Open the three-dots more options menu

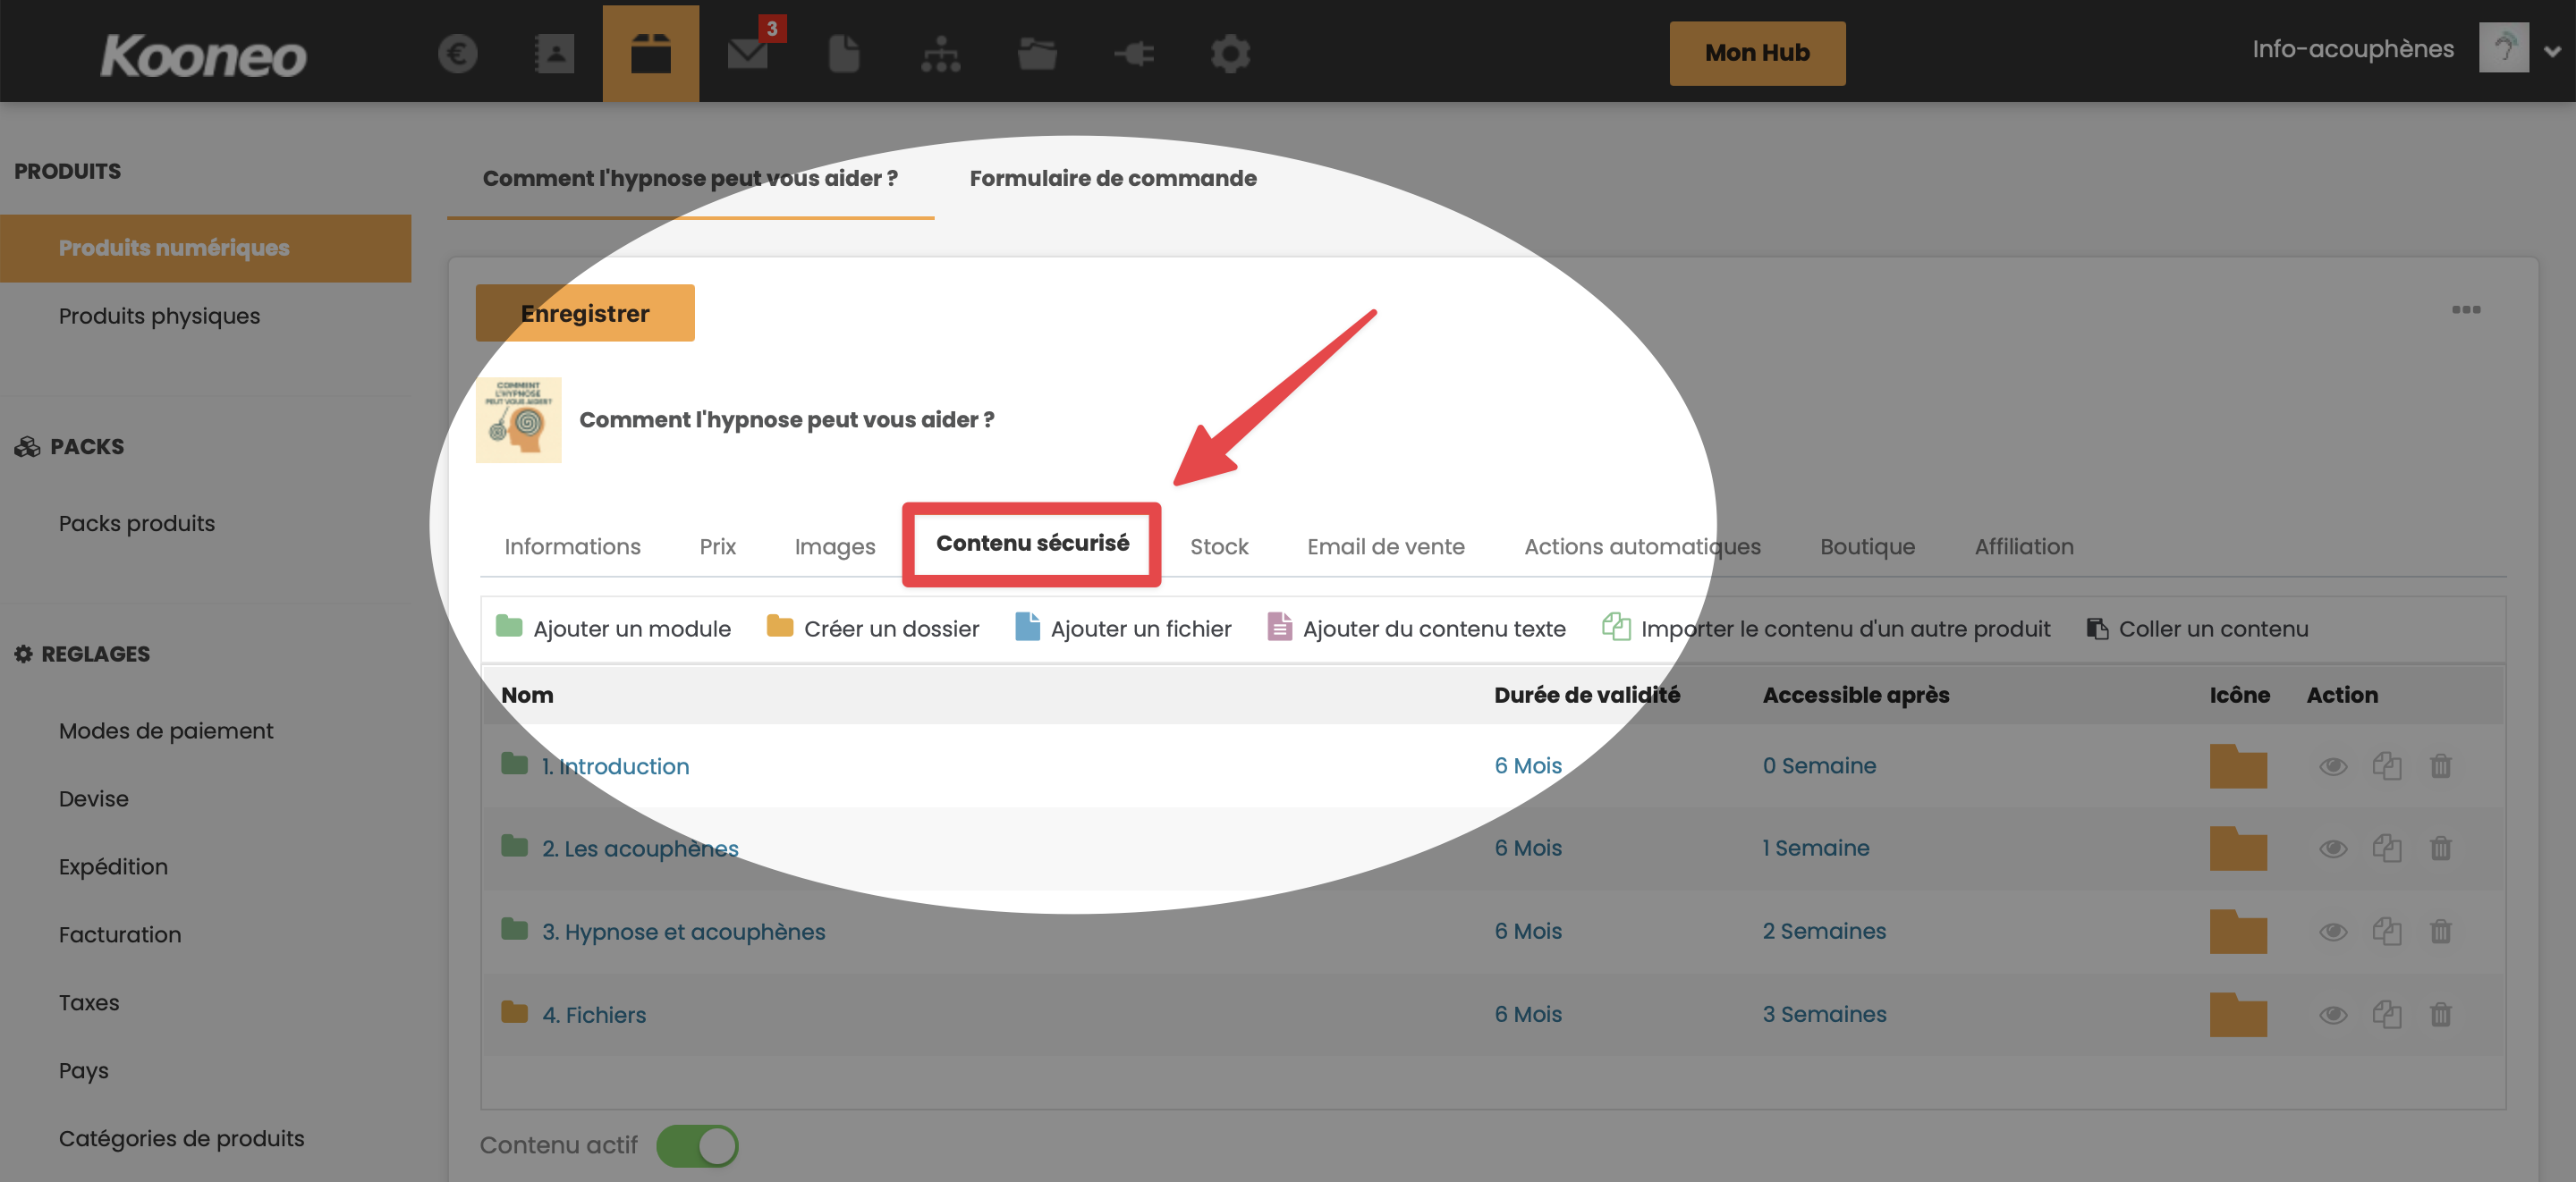pos(2465,309)
